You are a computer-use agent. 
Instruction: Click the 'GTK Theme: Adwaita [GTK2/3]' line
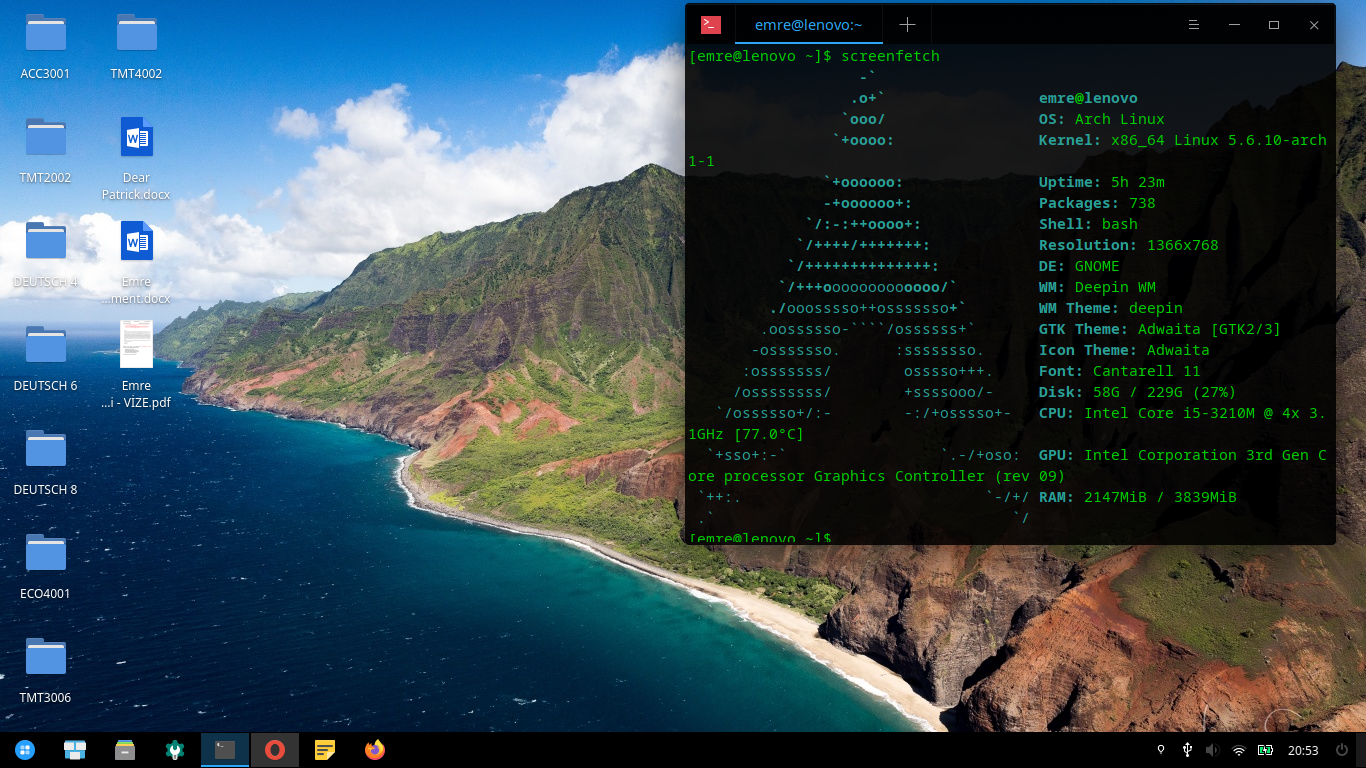coord(1160,329)
